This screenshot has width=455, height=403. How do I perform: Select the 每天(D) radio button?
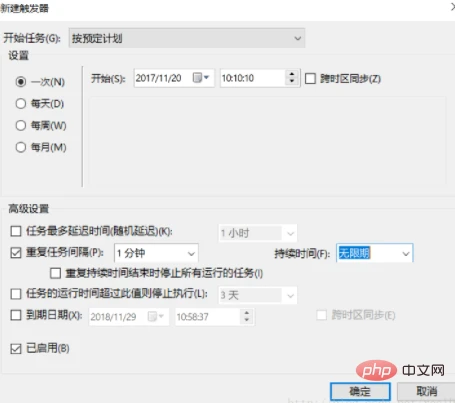pos(21,104)
